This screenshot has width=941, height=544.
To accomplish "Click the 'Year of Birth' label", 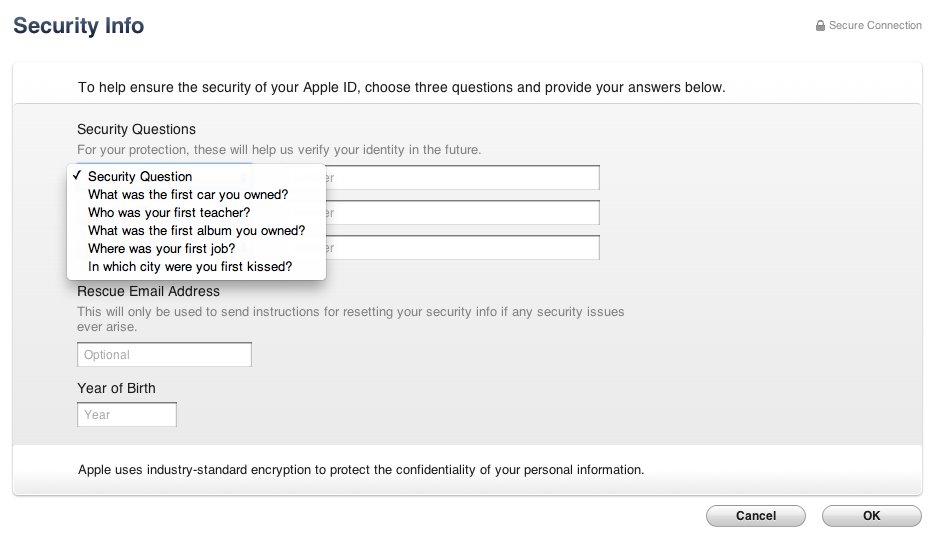I will [x=116, y=388].
